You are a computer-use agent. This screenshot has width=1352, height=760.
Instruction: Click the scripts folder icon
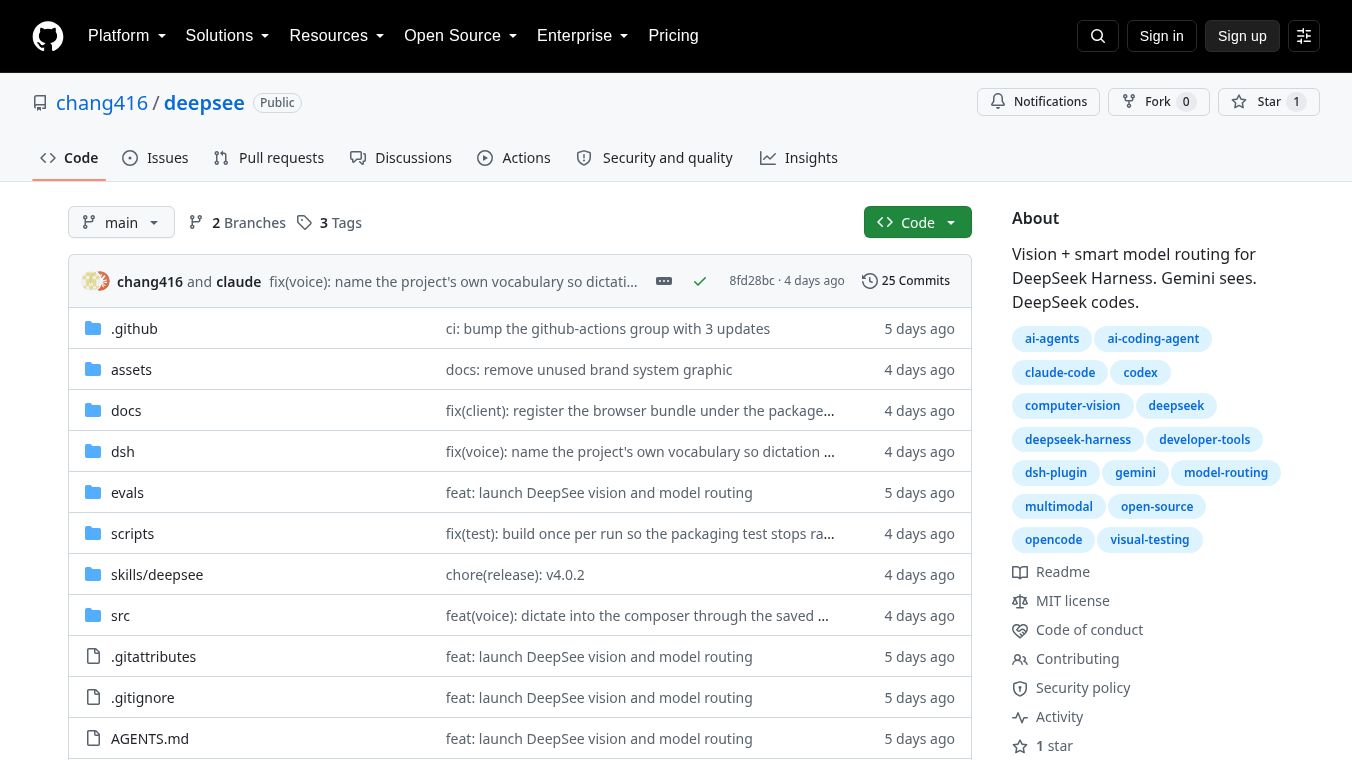pos(93,534)
